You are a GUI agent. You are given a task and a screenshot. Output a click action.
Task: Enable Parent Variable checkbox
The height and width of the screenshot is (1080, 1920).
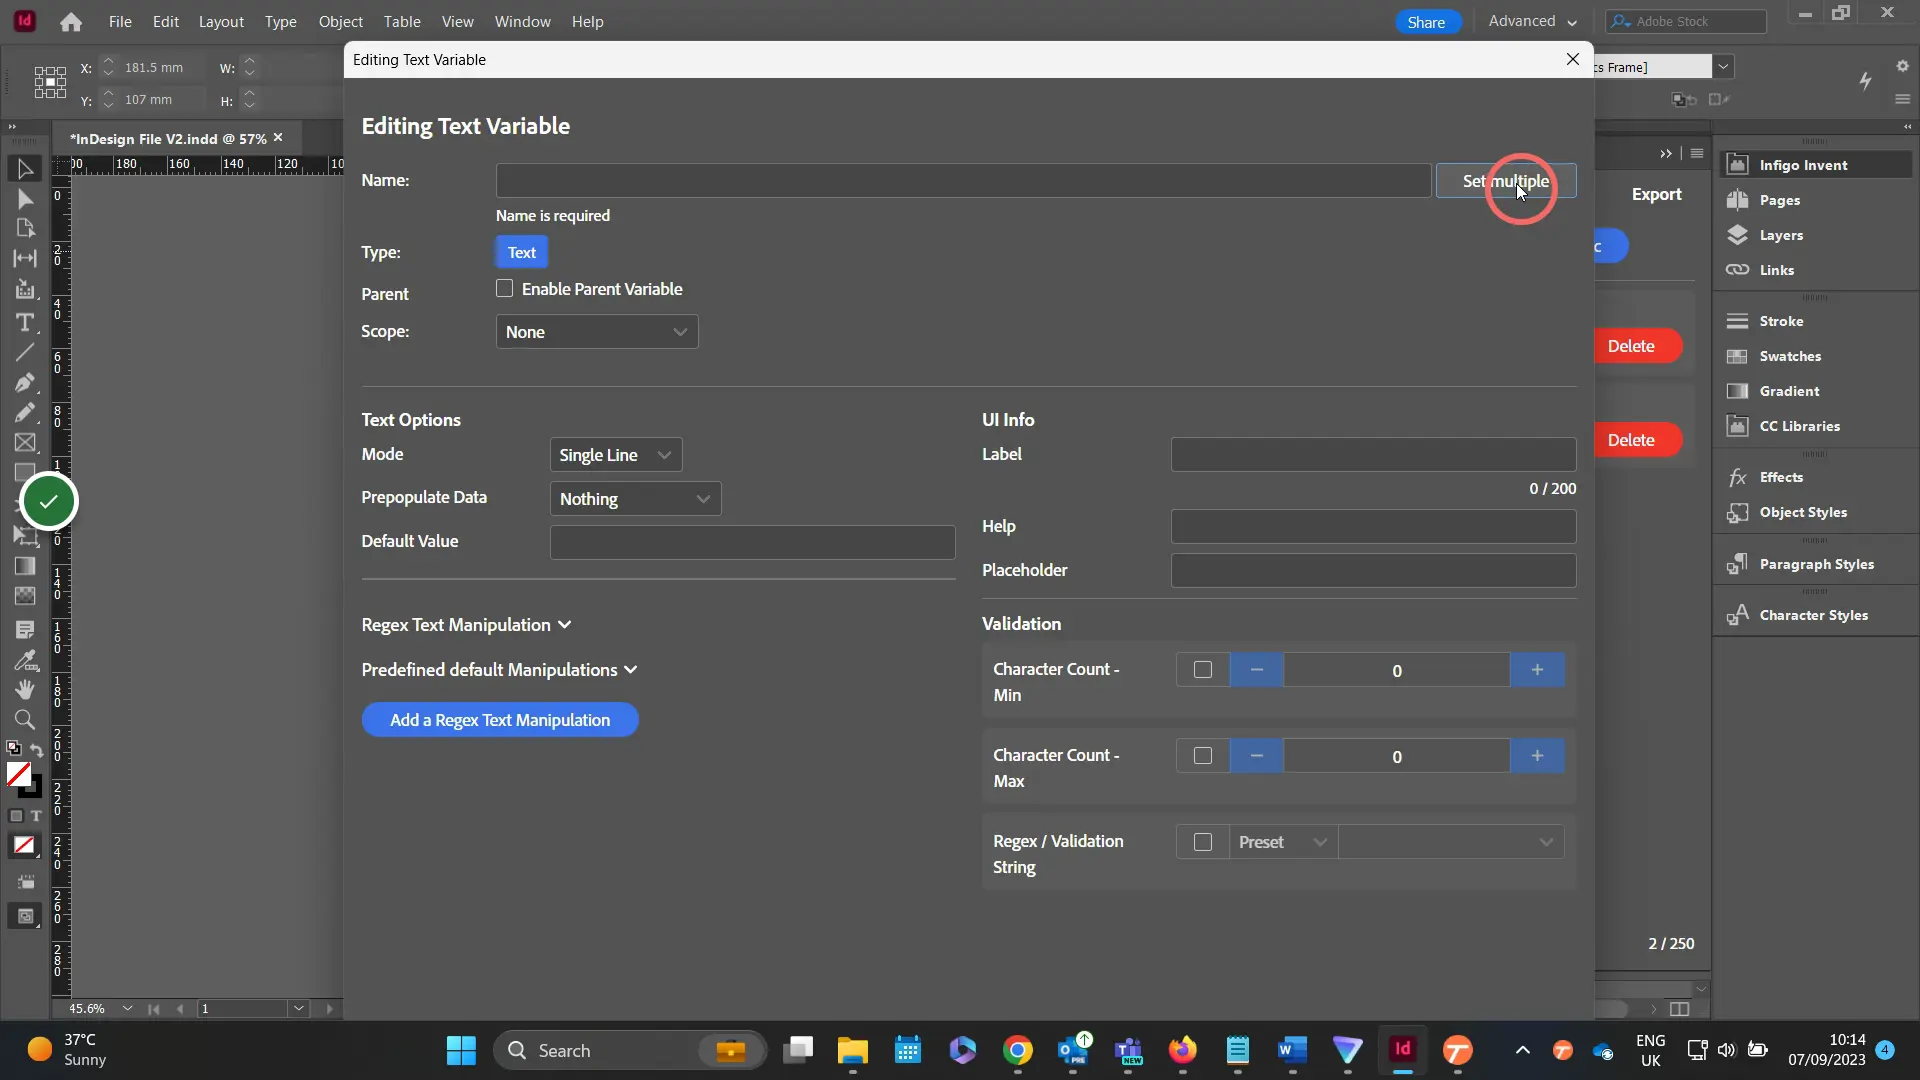(504, 289)
